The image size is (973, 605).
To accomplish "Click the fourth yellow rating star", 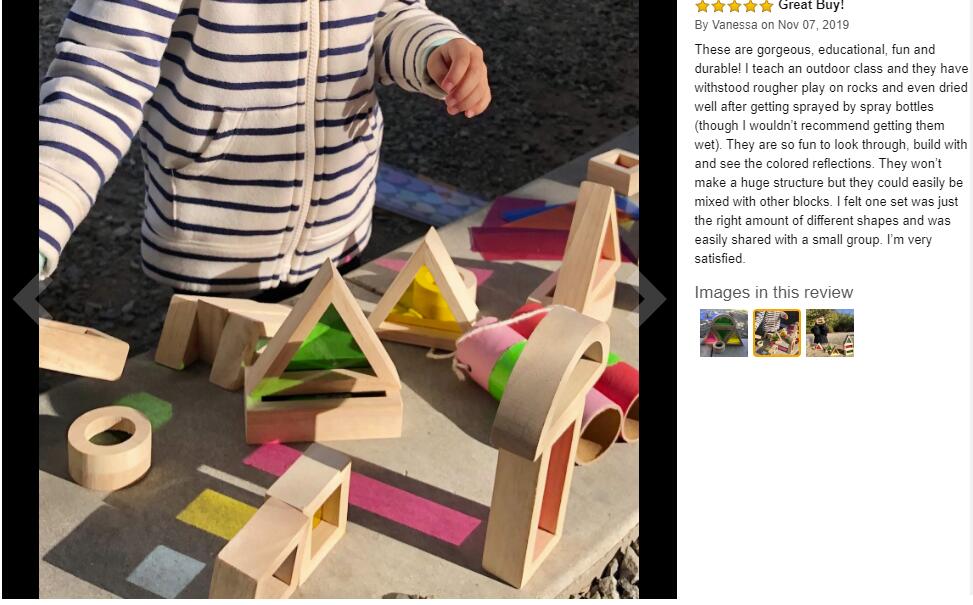I will click(x=750, y=6).
